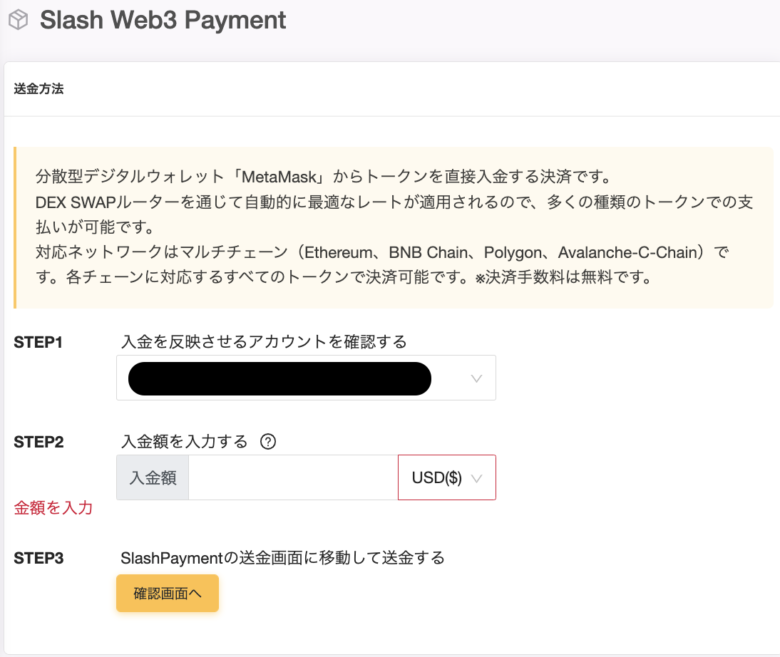This screenshot has width=780, height=657.
Task: Click the 確認画面へ button
Action: pos(167,593)
